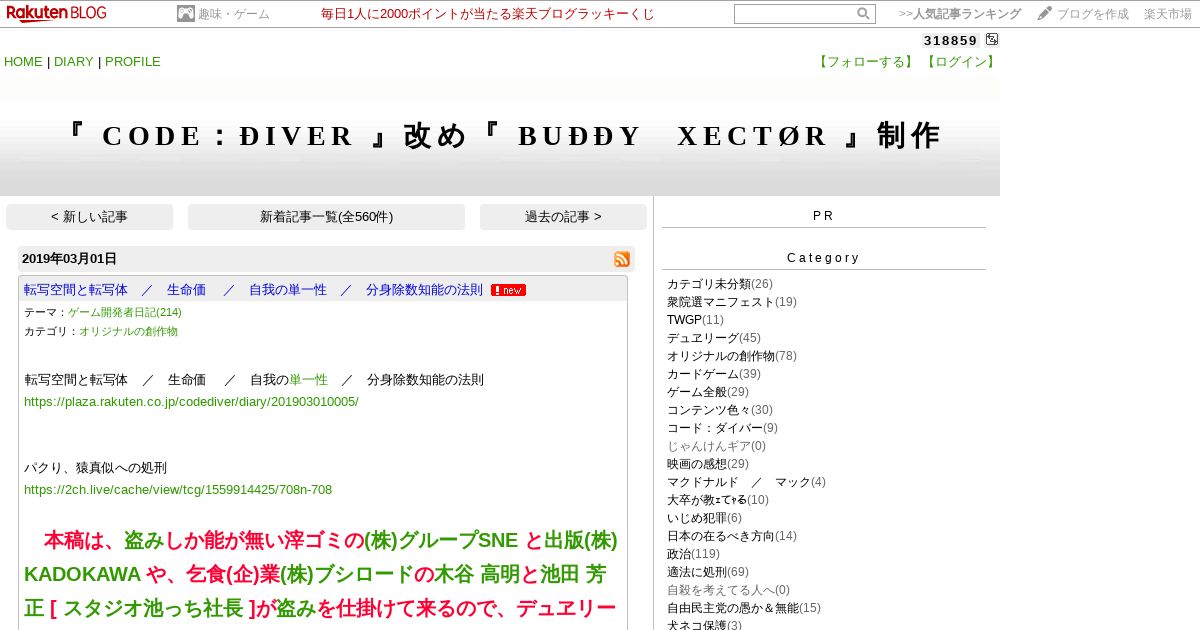Click the 2019年03月01日 date header
Image resolution: width=1200 pixels, height=630 pixels.
(69, 259)
